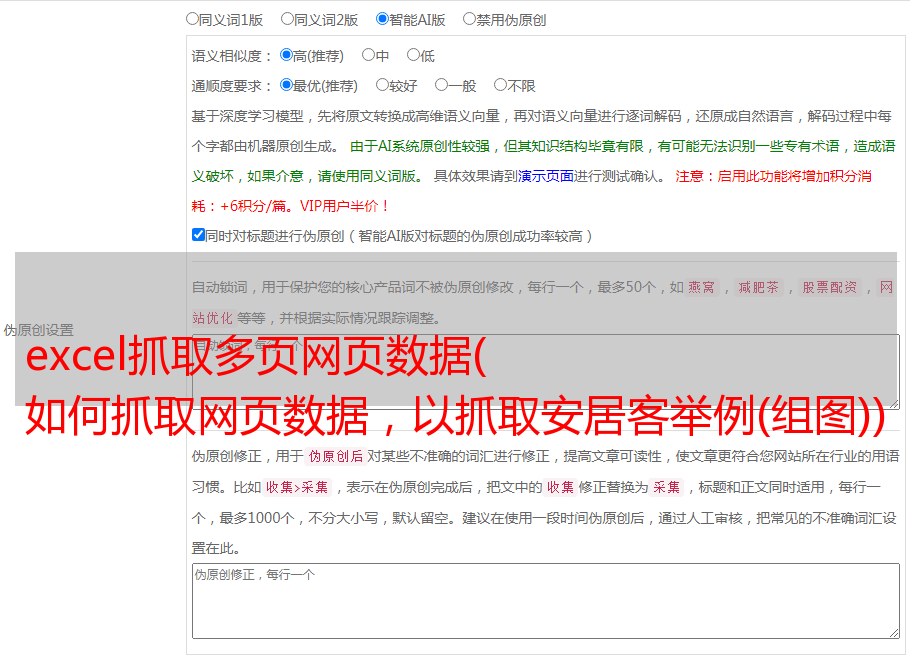Toggle the 同时对标题进行伪原创 checkbox
This screenshot has width=911, height=658.
[x=198, y=235]
